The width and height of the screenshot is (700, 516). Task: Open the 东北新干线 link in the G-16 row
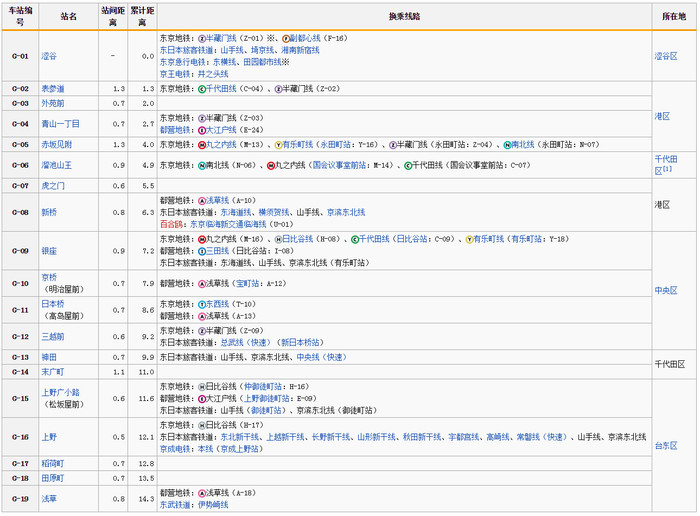(240, 437)
